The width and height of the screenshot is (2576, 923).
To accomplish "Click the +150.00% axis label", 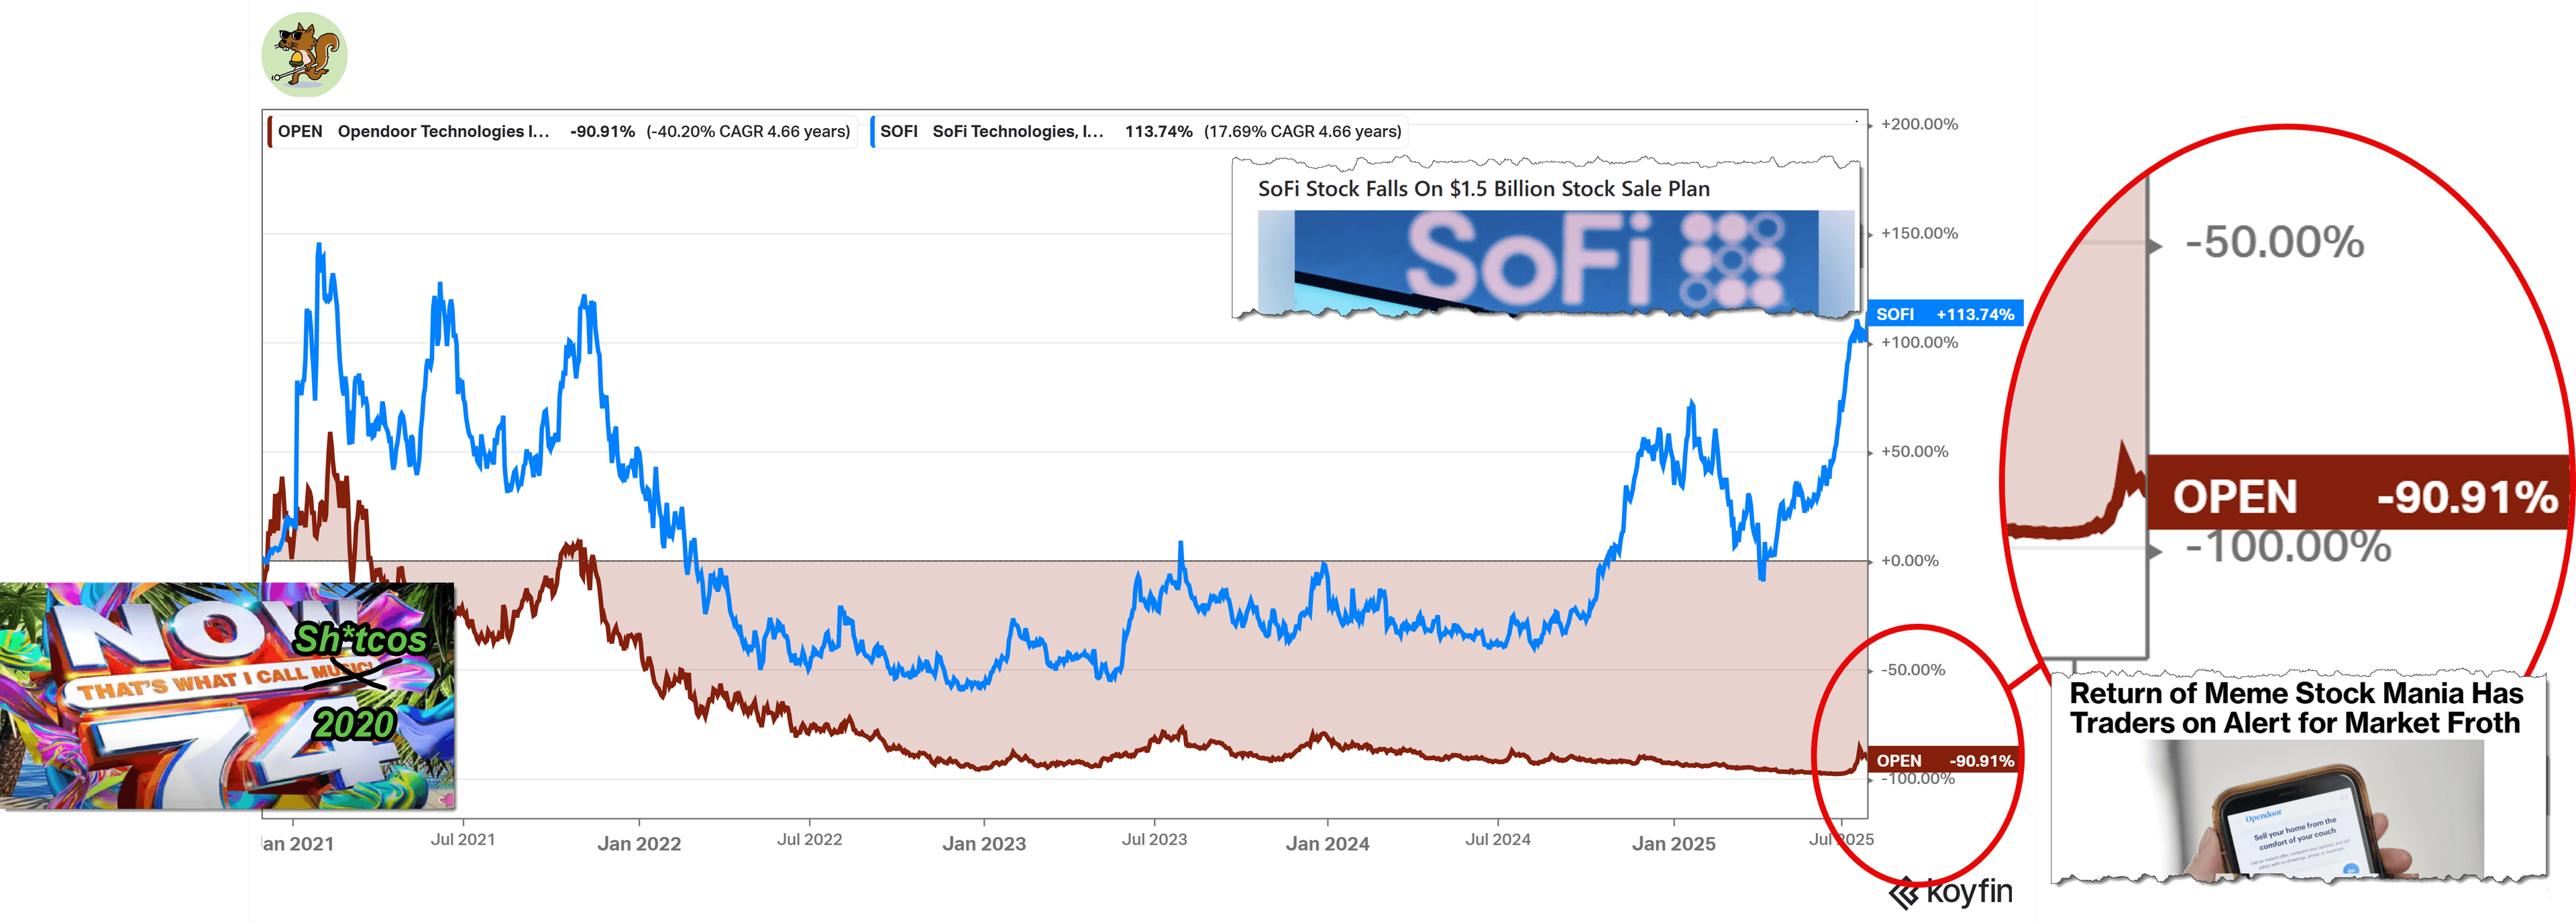I will click(1919, 234).
